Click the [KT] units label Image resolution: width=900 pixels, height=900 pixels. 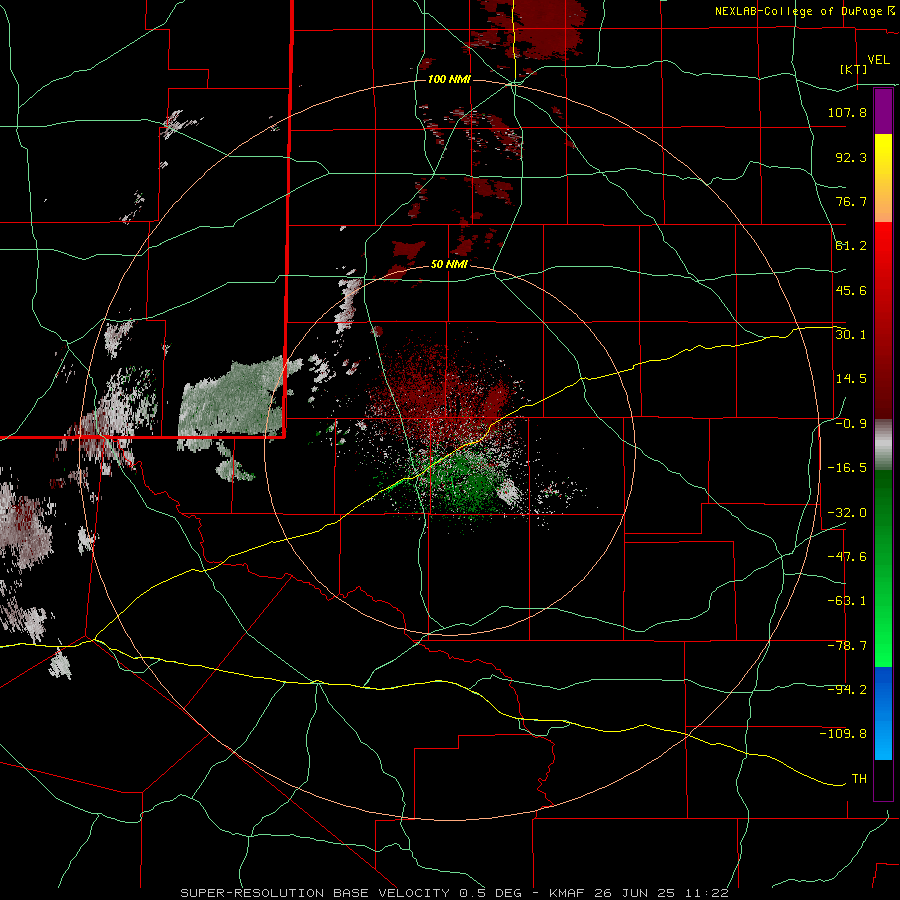click(x=854, y=69)
